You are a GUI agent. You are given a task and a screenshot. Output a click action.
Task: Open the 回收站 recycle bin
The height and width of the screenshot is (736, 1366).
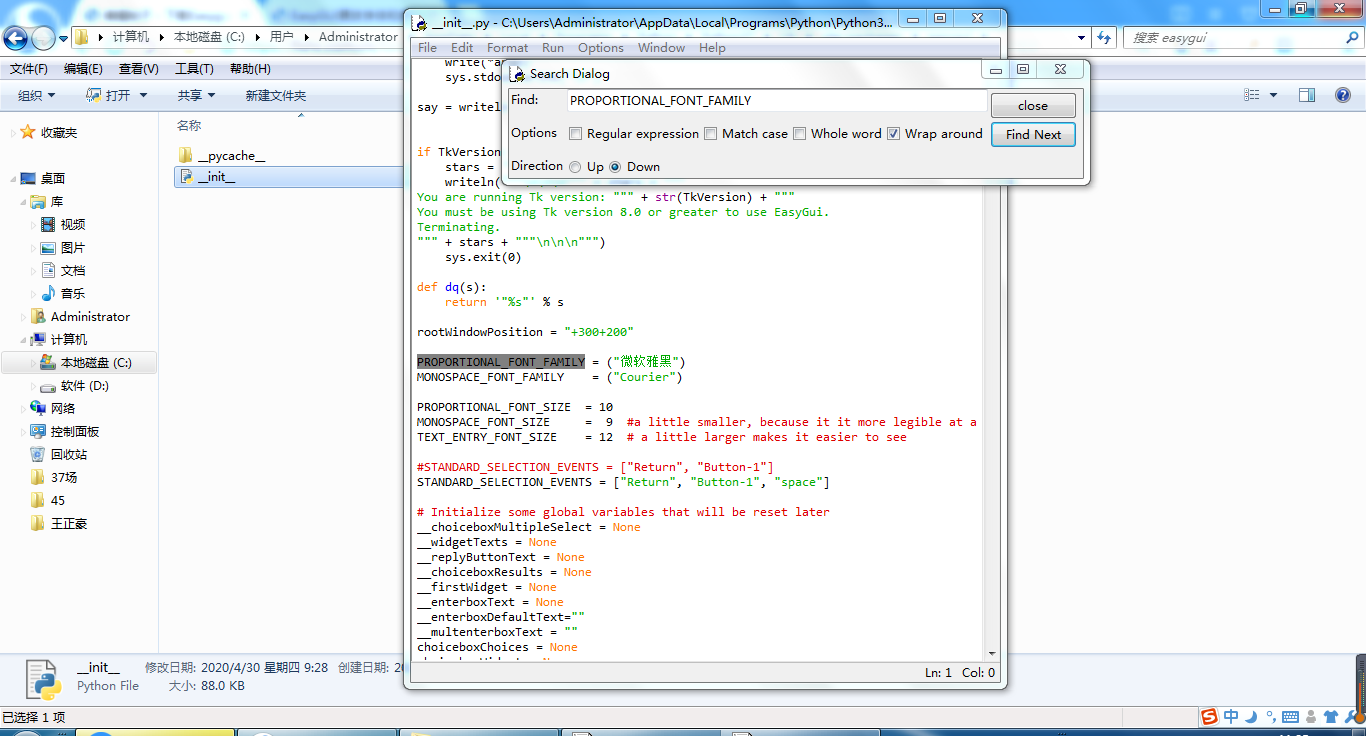coord(58,455)
